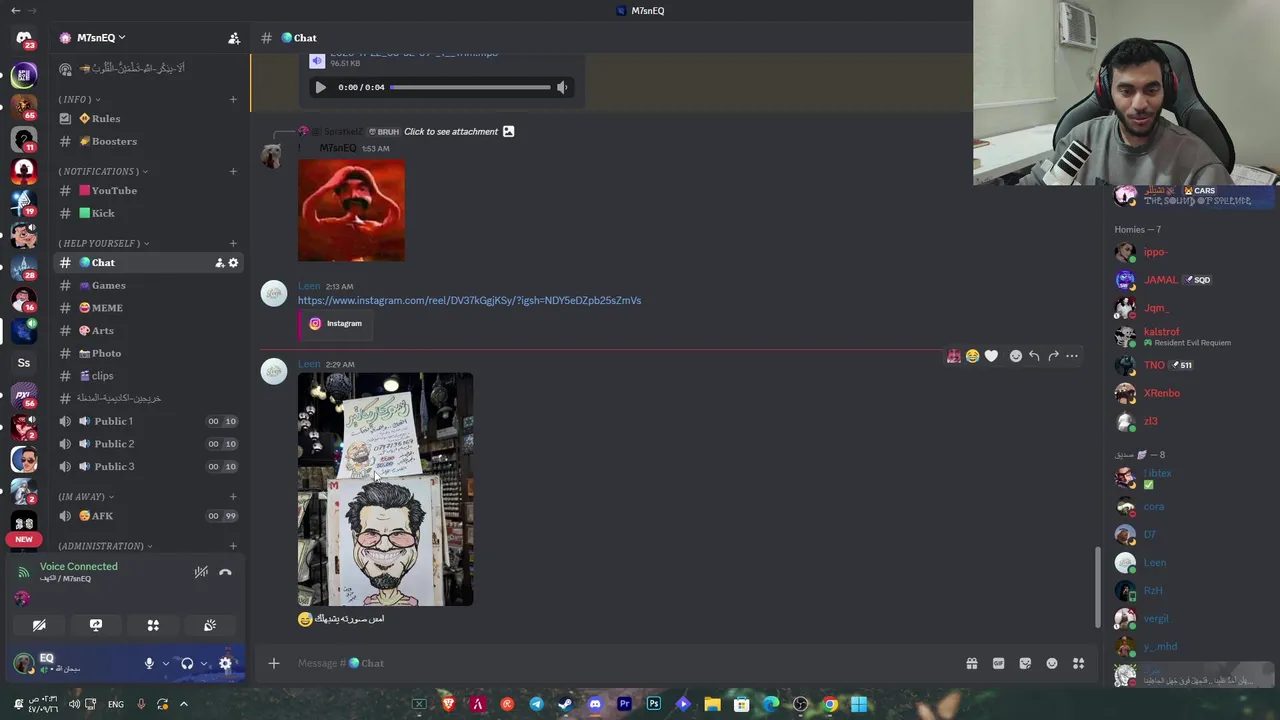Open the YouTube channel
The image size is (1280, 720).
(148, 190)
